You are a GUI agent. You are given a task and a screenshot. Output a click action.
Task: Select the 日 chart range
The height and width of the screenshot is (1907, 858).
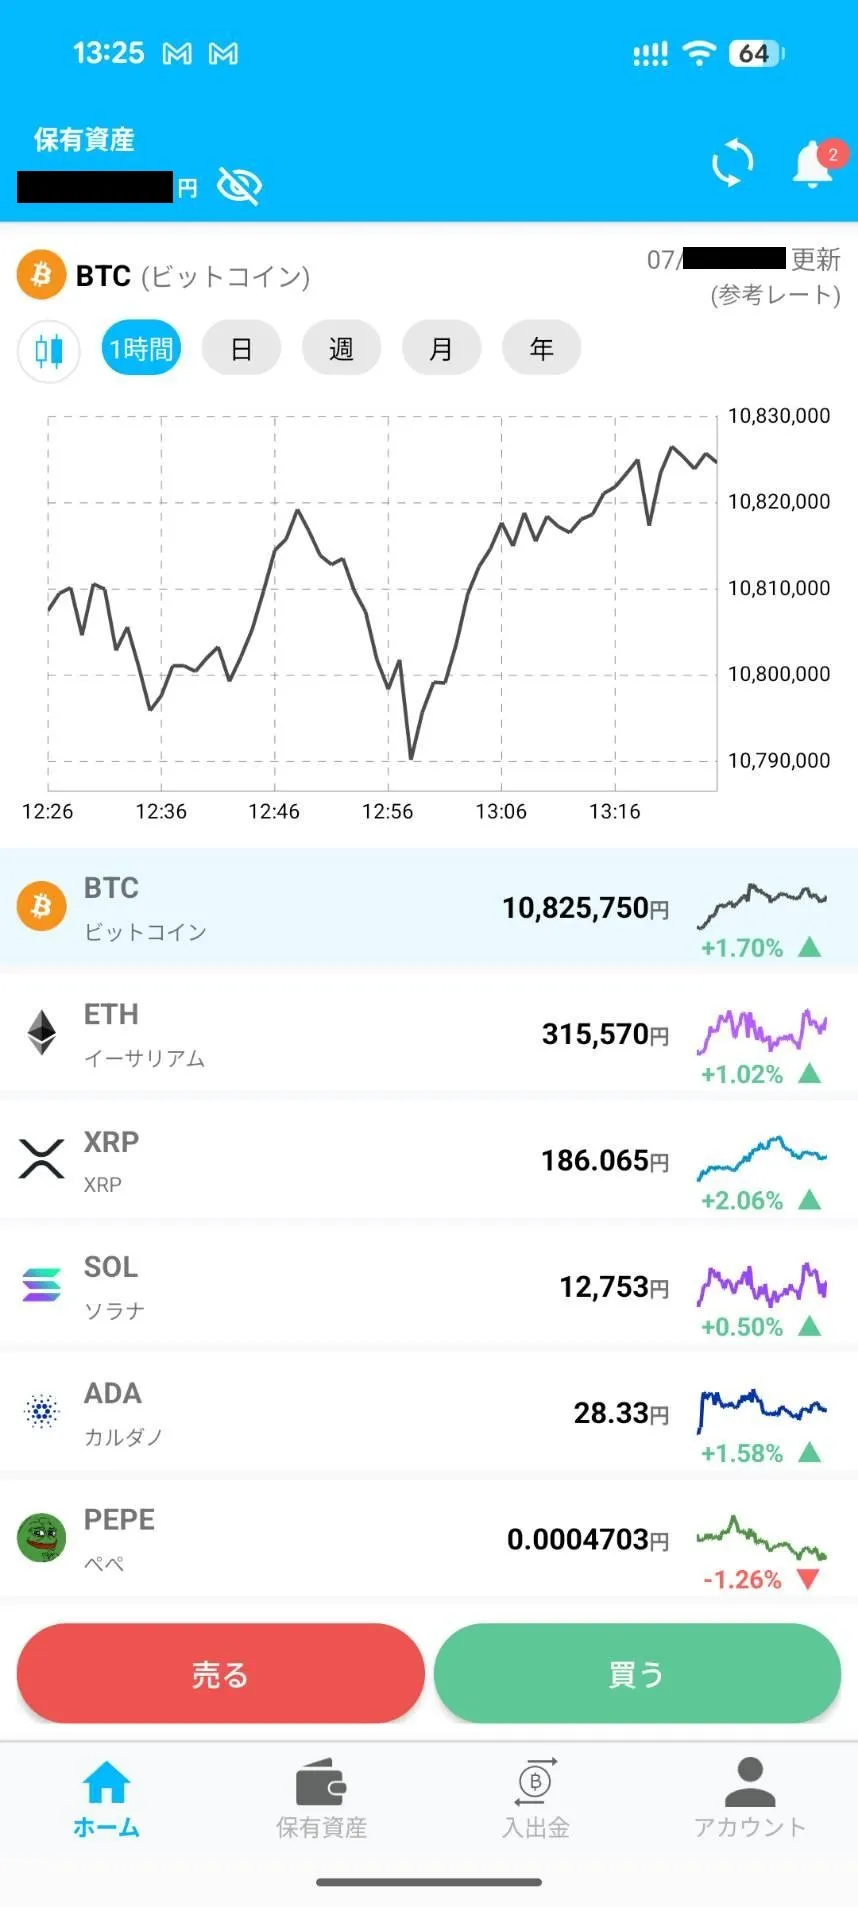tap(241, 348)
